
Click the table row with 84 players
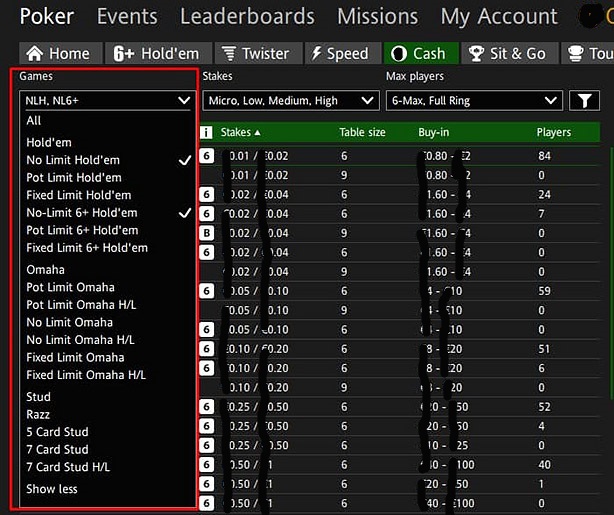[399, 156]
